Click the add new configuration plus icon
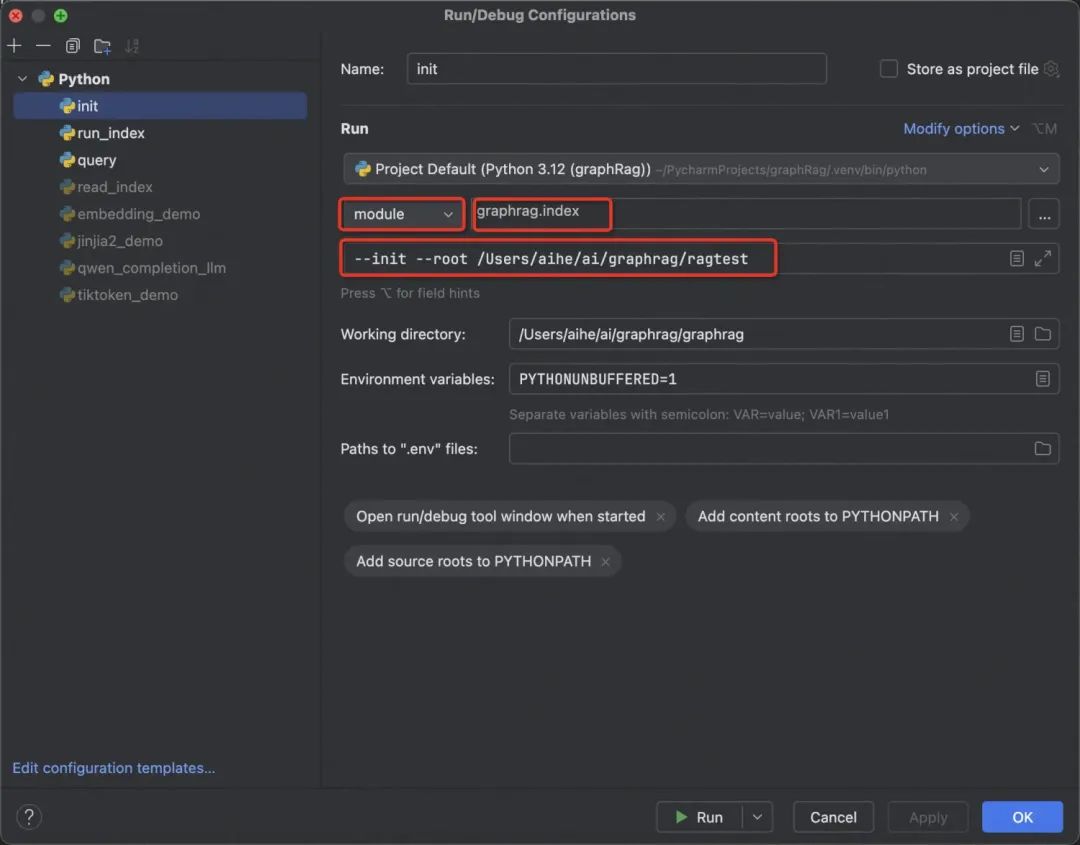Image resolution: width=1080 pixels, height=845 pixels. (x=14, y=46)
